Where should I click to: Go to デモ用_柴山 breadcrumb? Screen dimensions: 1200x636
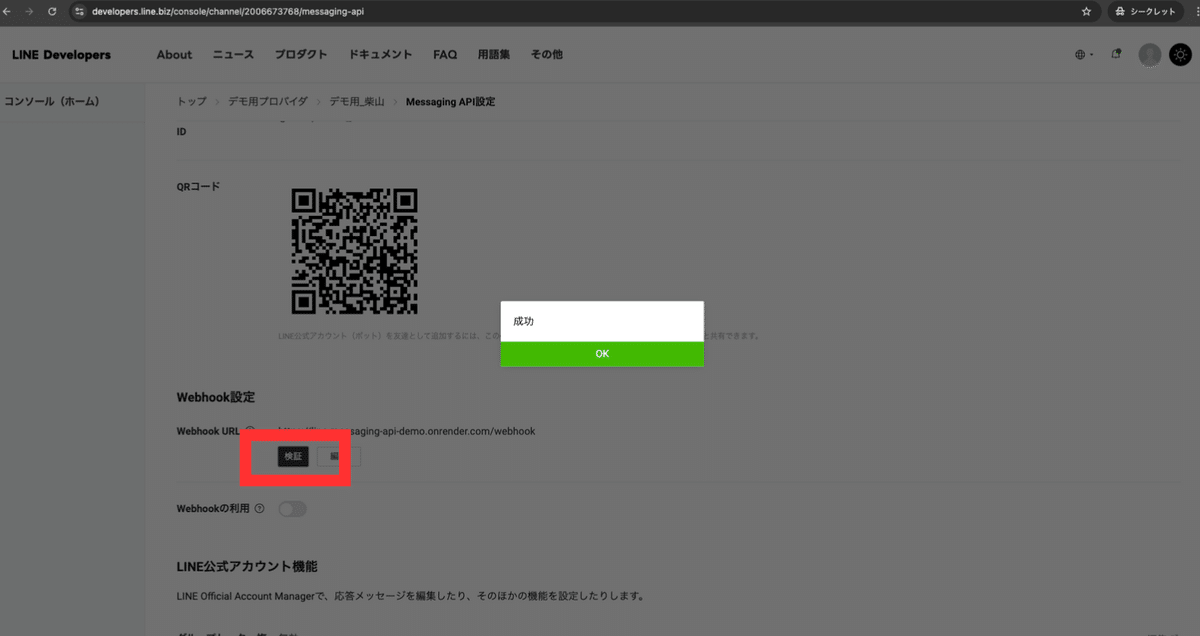[x=357, y=102]
